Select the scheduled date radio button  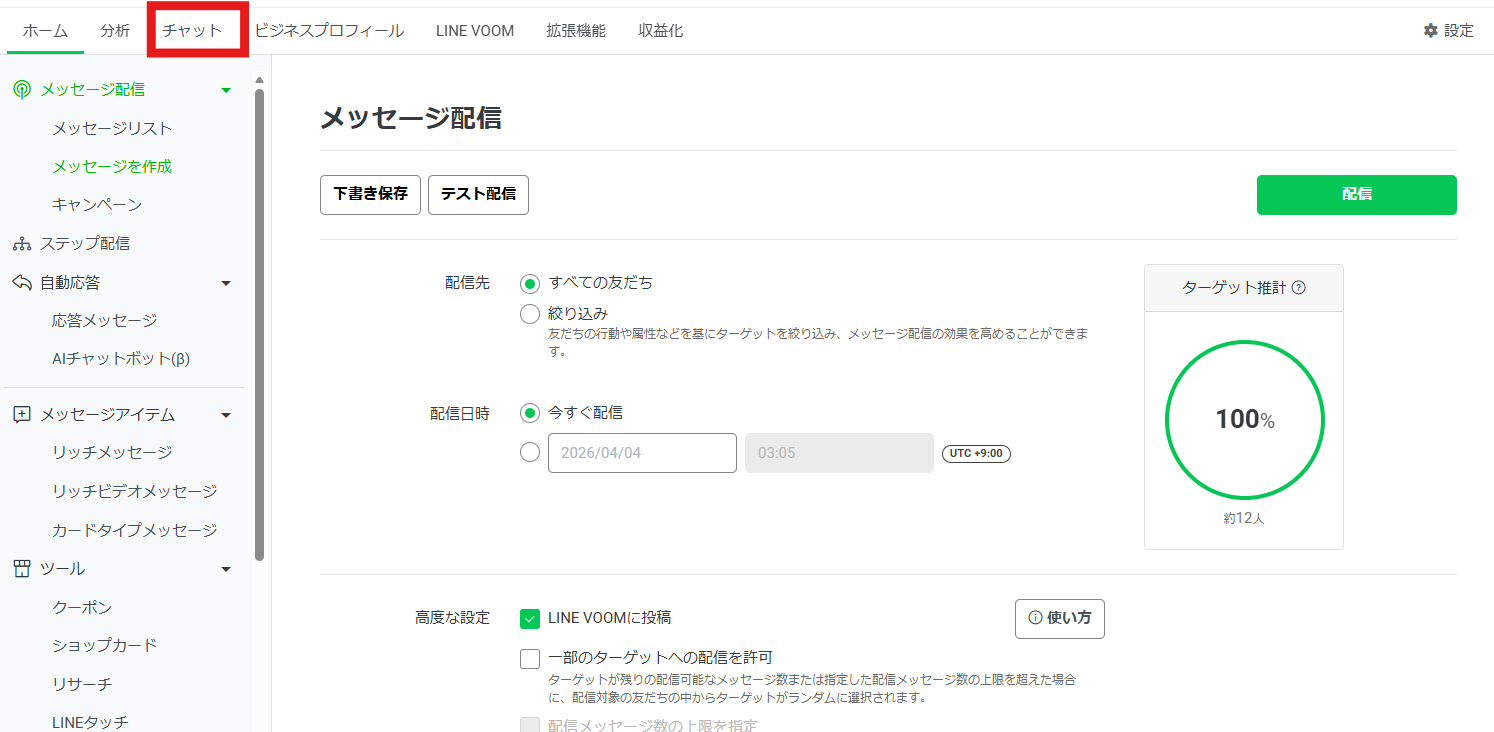[530, 452]
